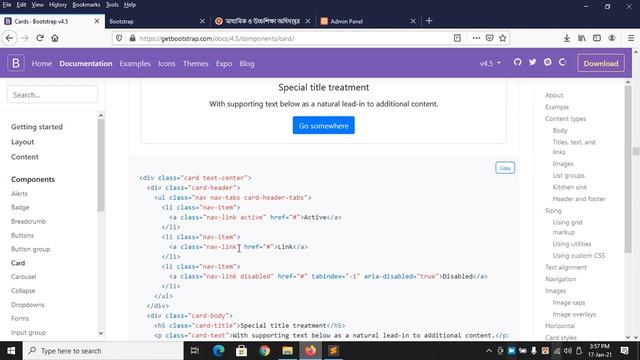Open a new browser tab

coord(429,21)
